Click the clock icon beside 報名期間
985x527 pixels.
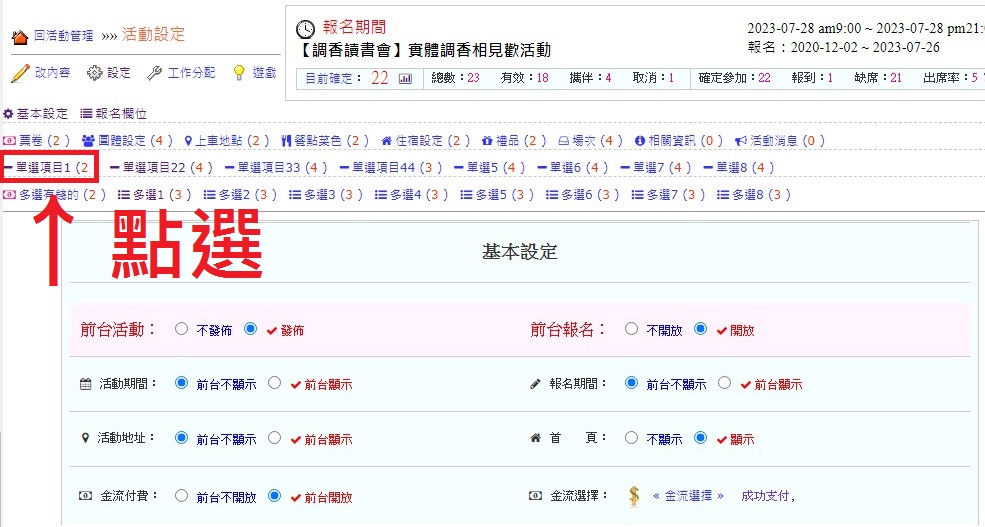306,29
